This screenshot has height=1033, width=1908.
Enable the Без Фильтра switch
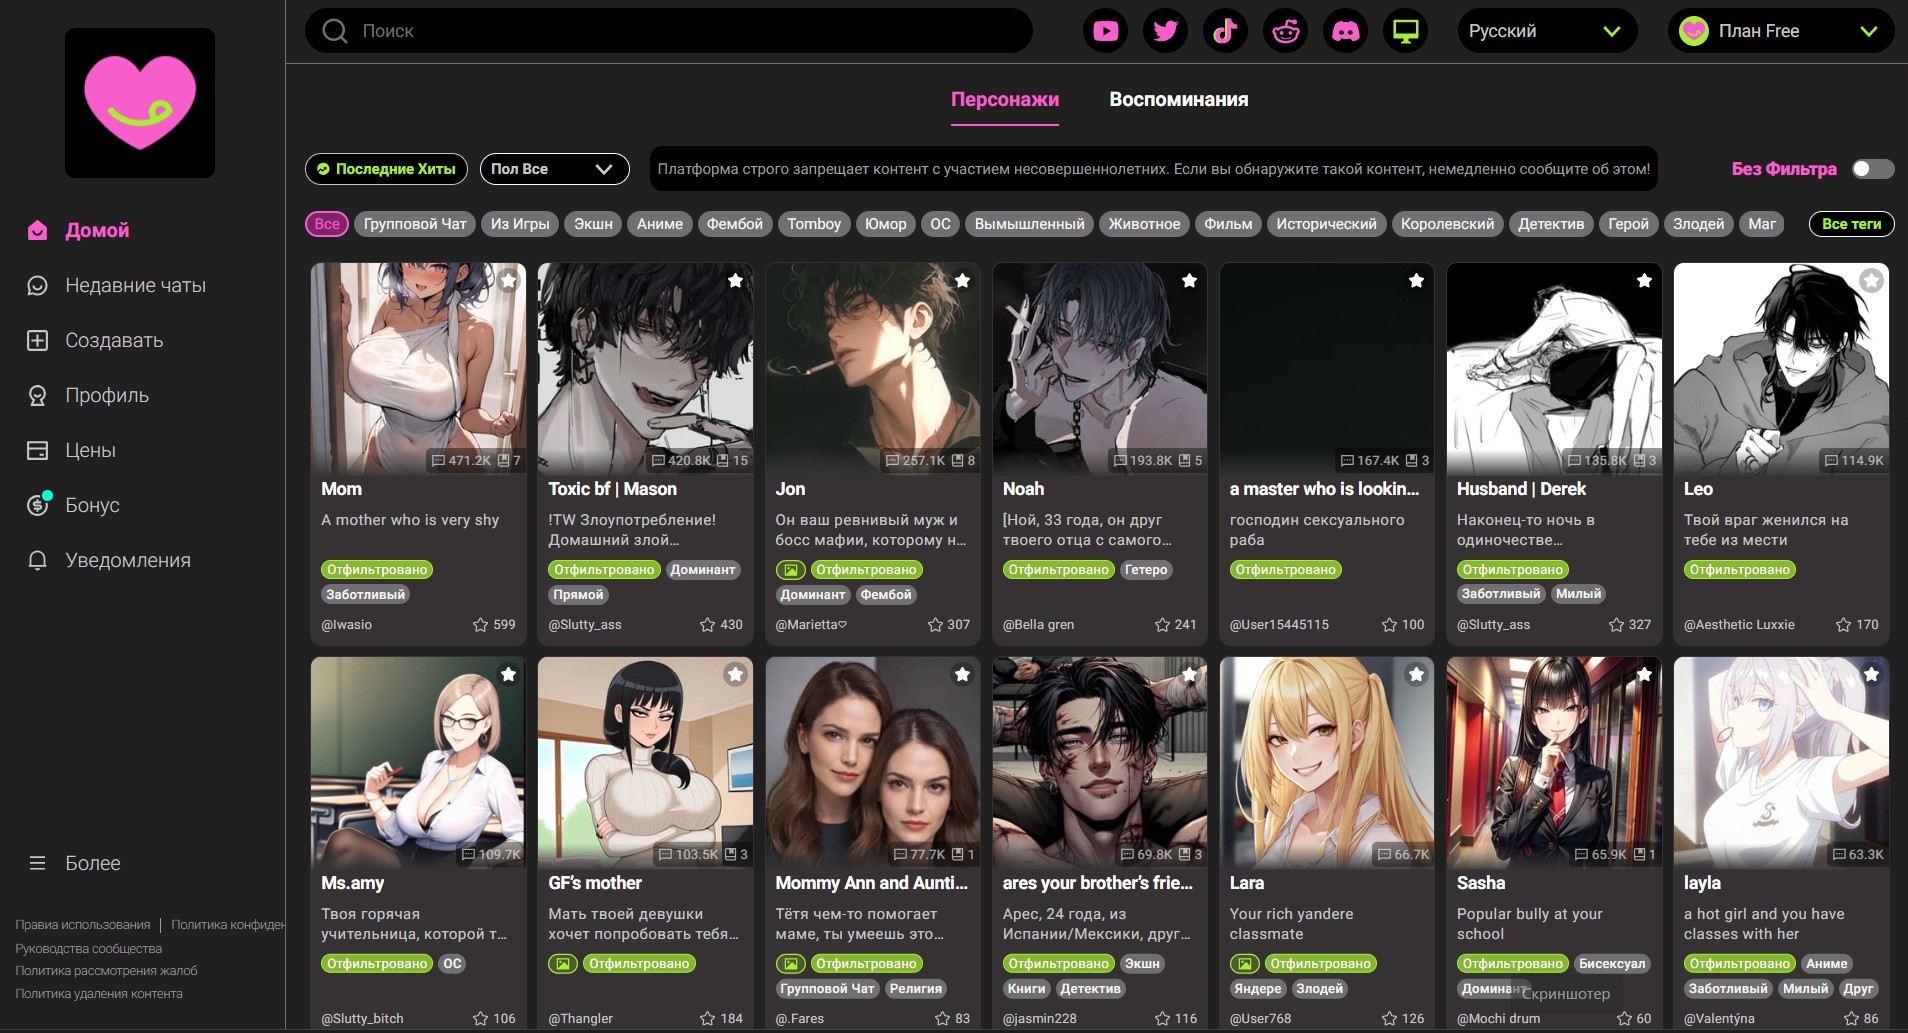(1872, 169)
